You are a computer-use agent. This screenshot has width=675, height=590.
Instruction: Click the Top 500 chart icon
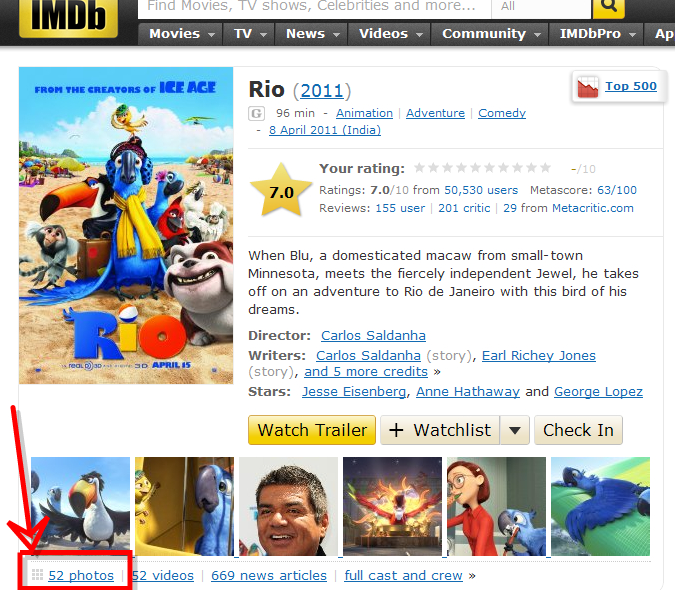(588, 87)
